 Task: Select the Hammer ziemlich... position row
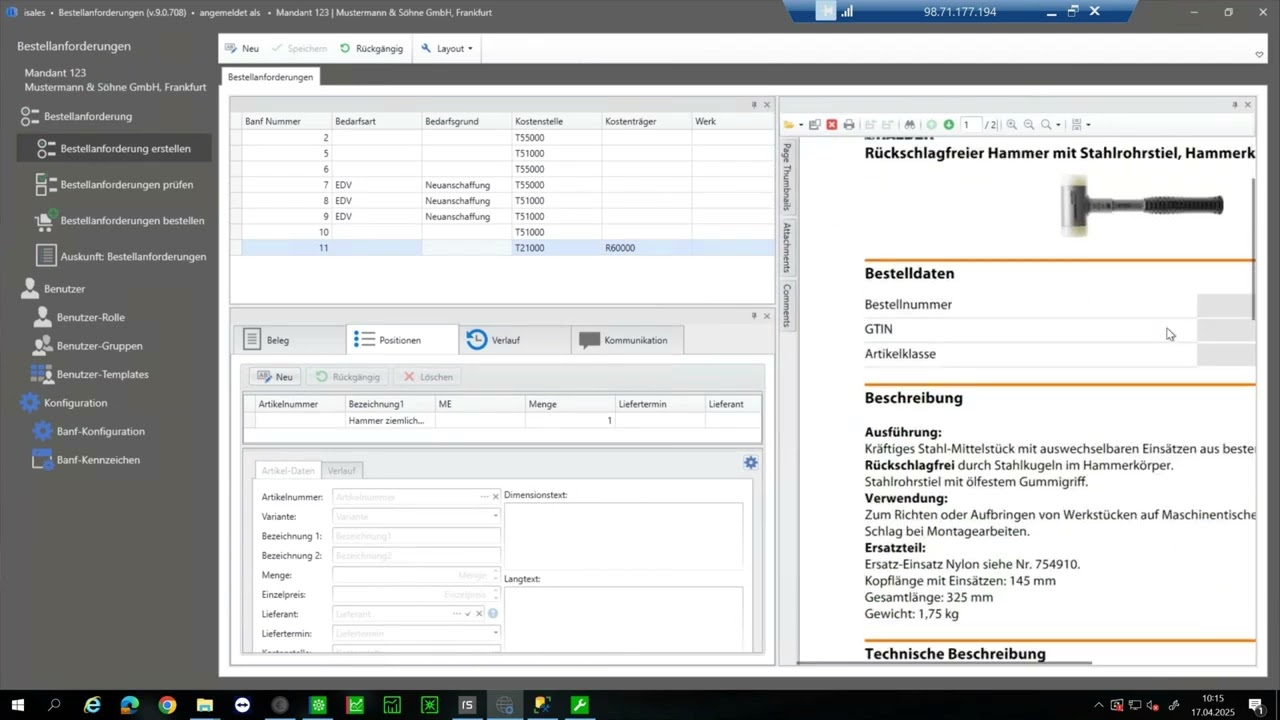click(x=502, y=421)
